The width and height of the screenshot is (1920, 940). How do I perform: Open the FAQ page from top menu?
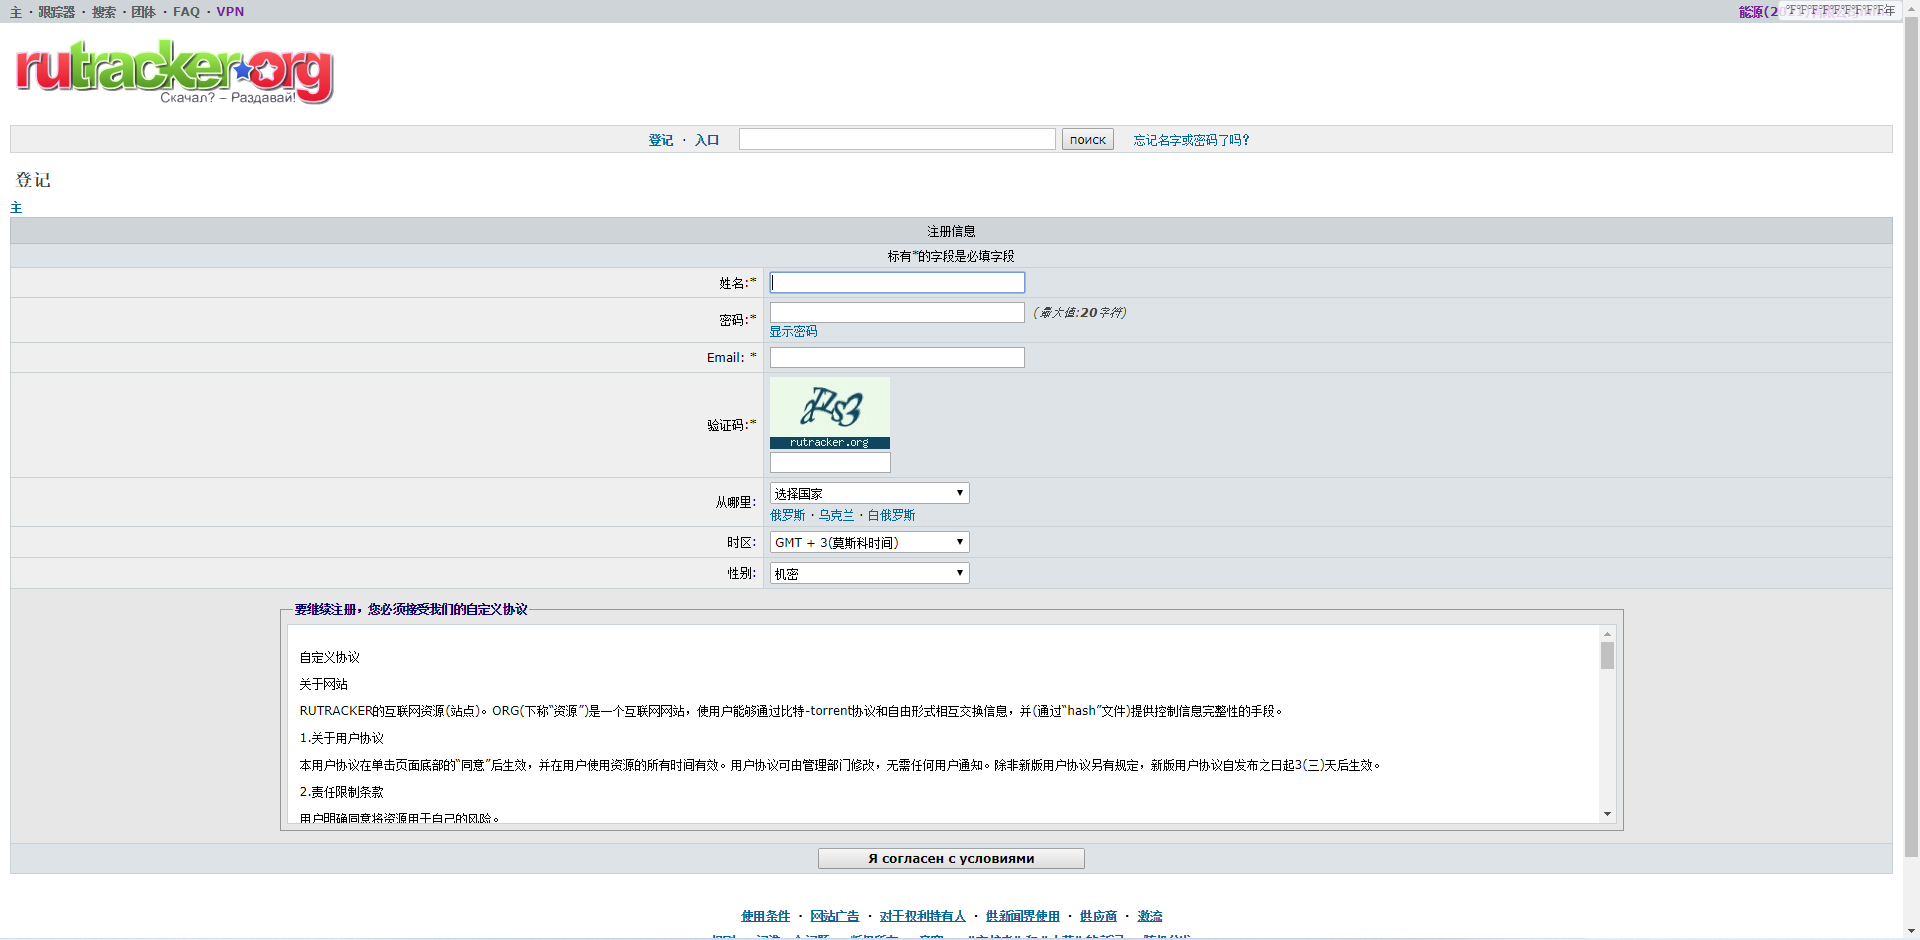[186, 11]
